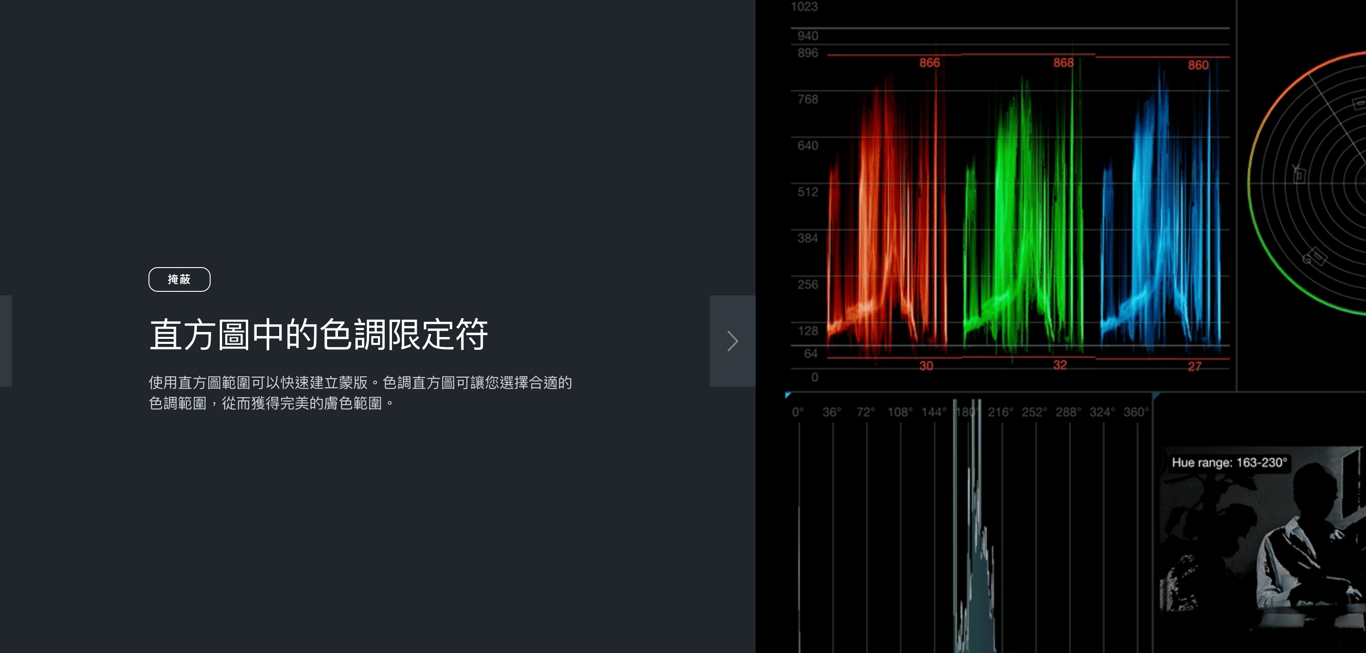
Task: Click the 512 scale label
Action: [x=807, y=192]
